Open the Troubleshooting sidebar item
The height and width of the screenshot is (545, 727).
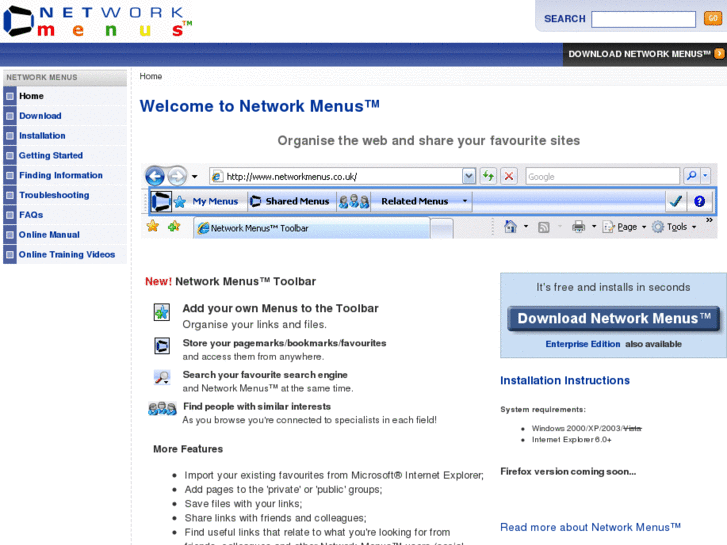tap(54, 195)
